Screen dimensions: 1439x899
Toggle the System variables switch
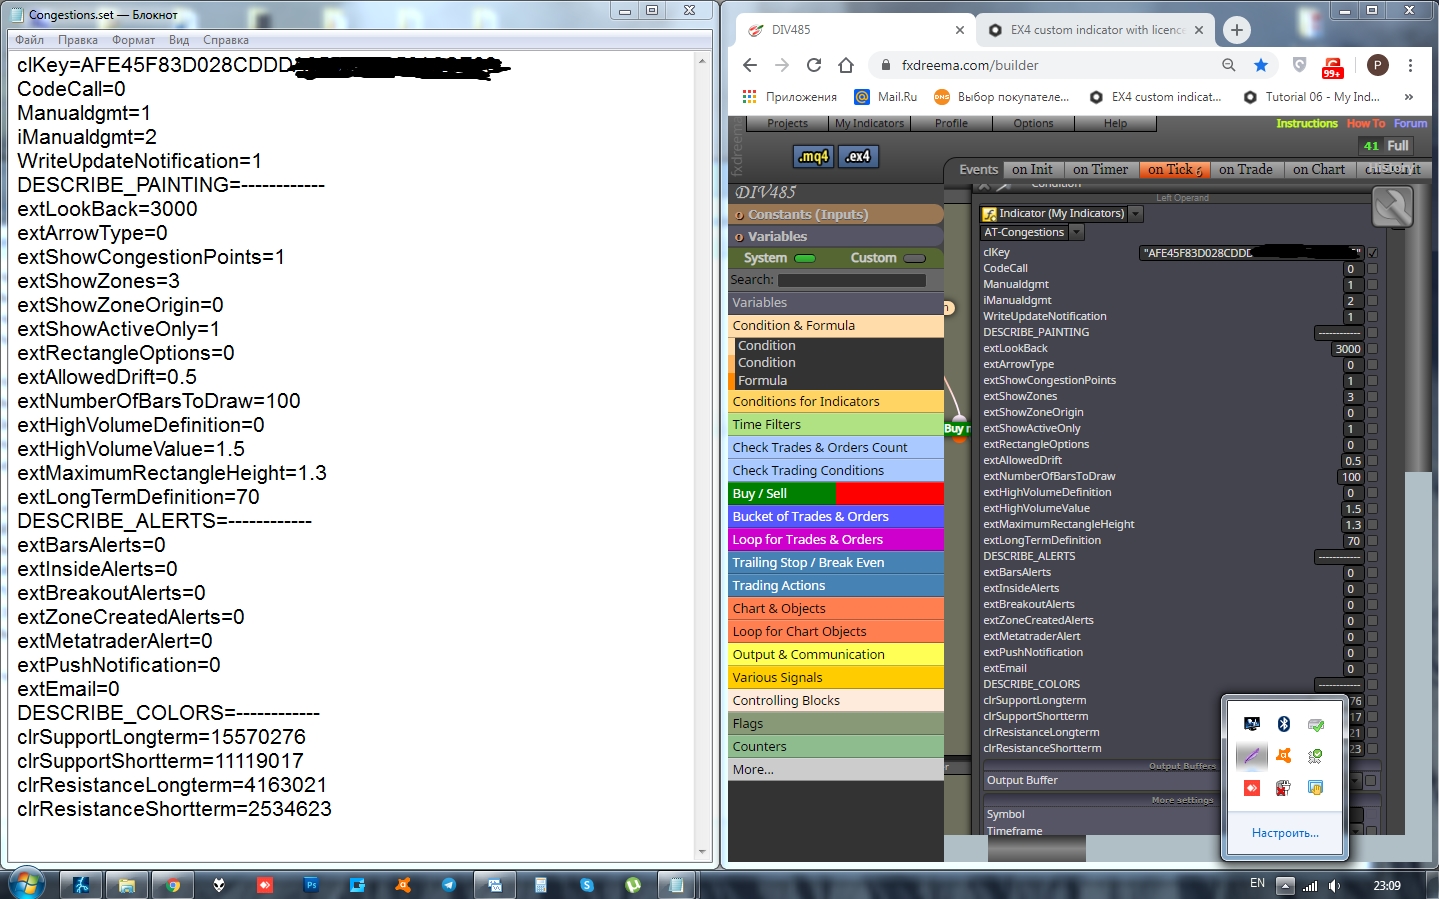point(805,258)
